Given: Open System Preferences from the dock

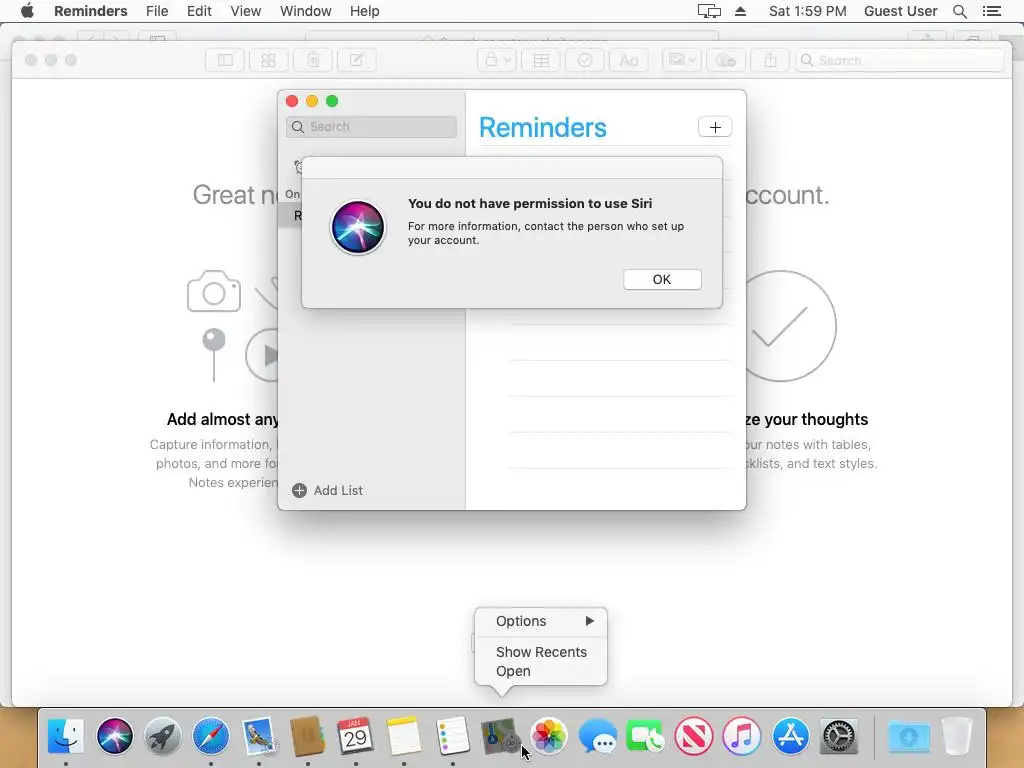Looking at the screenshot, I should pos(839,736).
